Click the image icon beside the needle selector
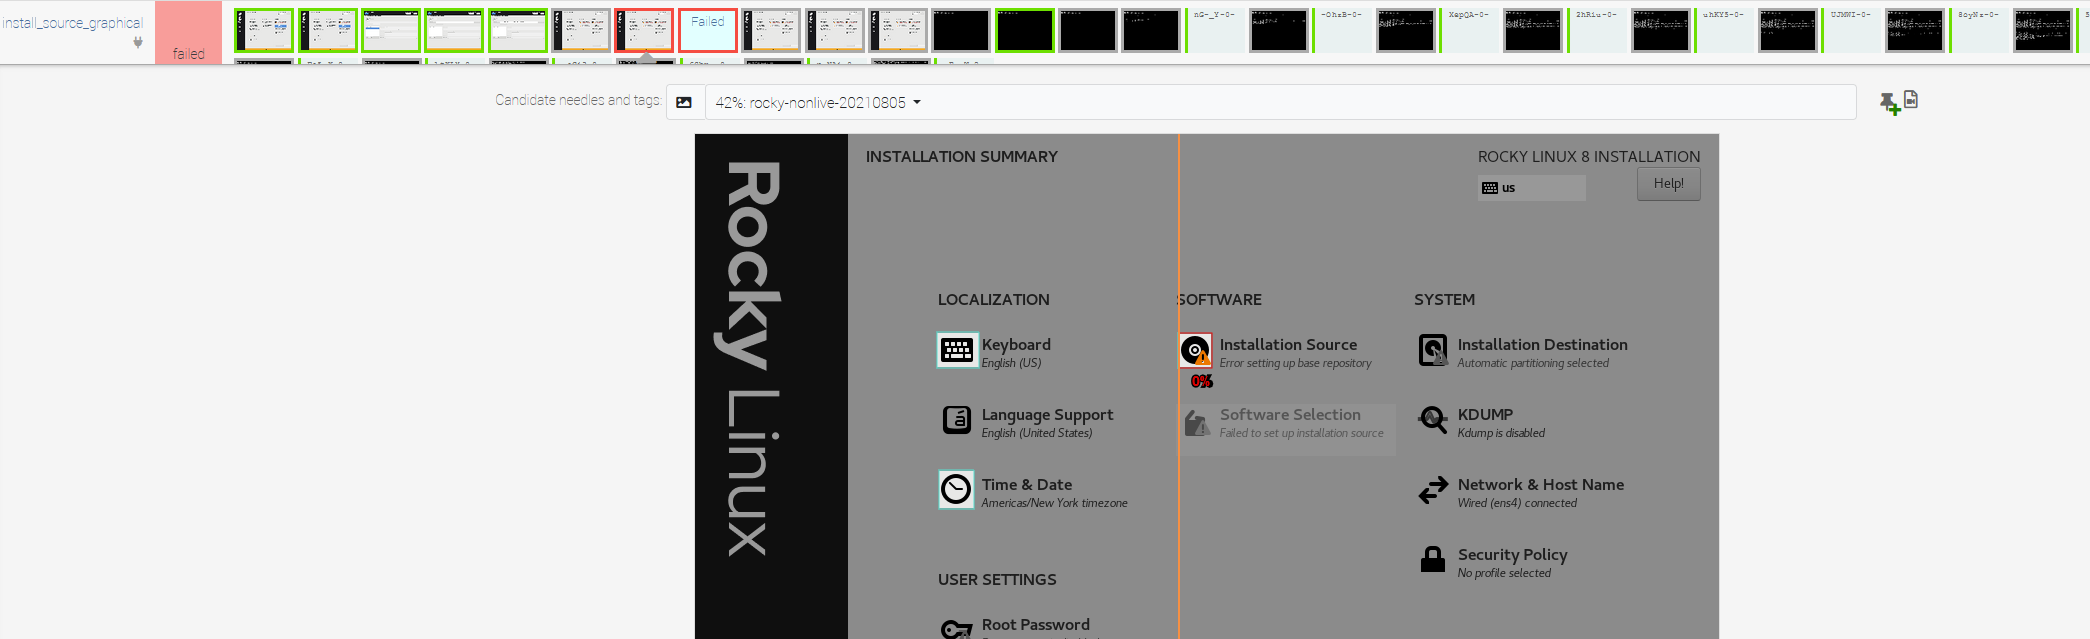This screenshot has width=2090, height=639. [684, 102]
